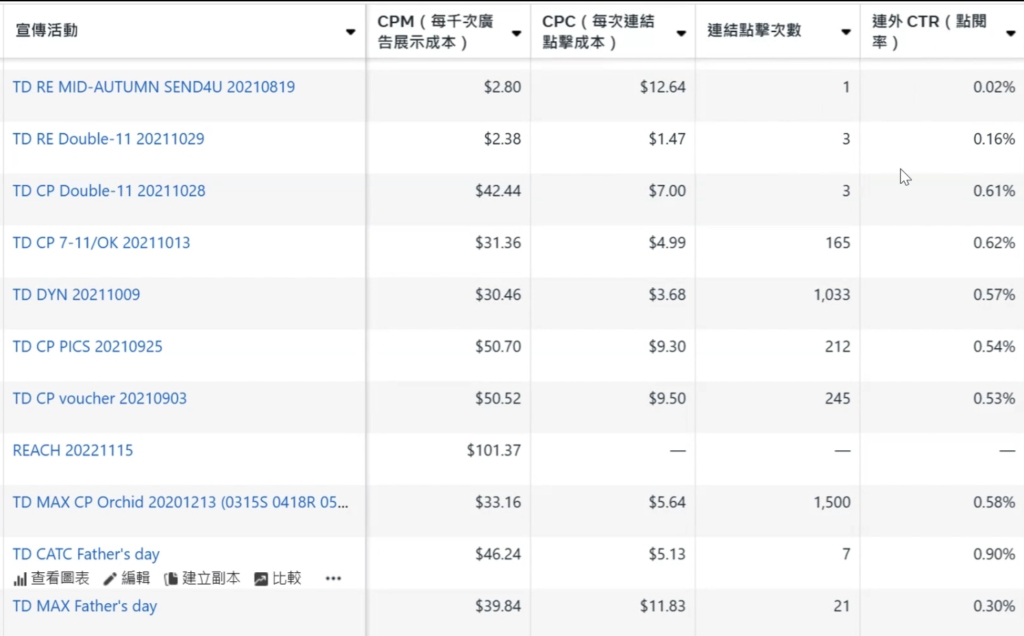Viewport: 1024px width, 636px height.
Task: Open the 宣傳活動 column dropdown arrow
Action: (350, 32)
